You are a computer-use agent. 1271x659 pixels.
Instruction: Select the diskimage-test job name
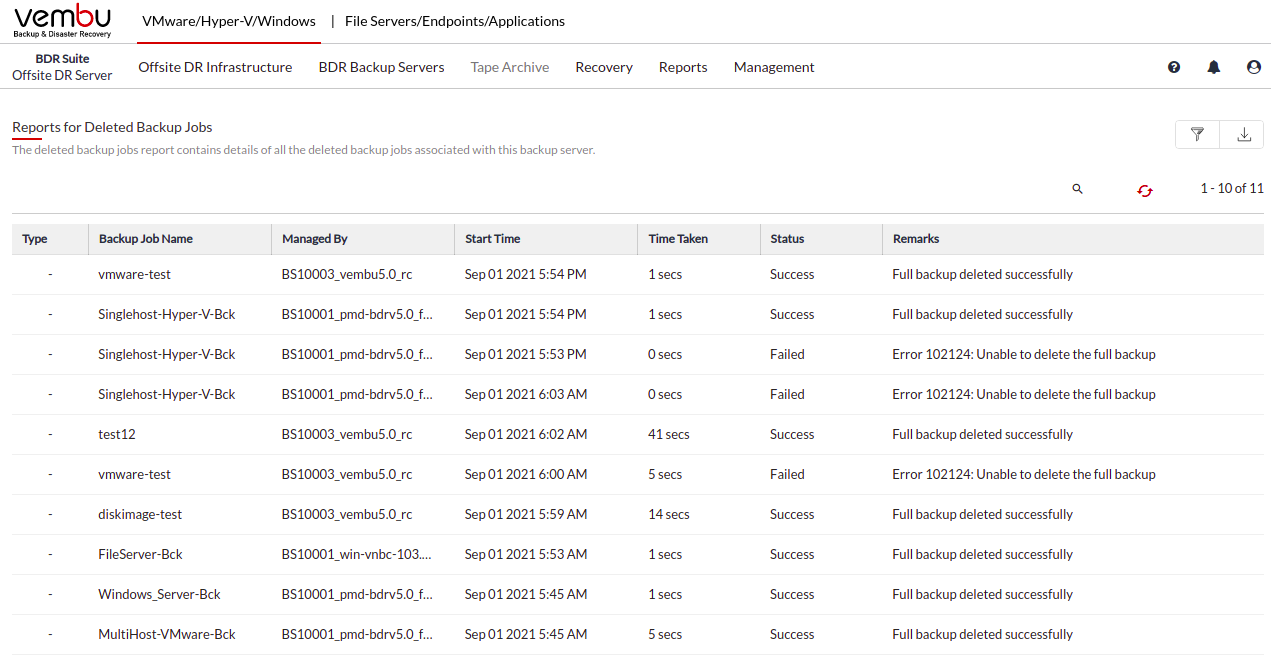tap(140, 514)
